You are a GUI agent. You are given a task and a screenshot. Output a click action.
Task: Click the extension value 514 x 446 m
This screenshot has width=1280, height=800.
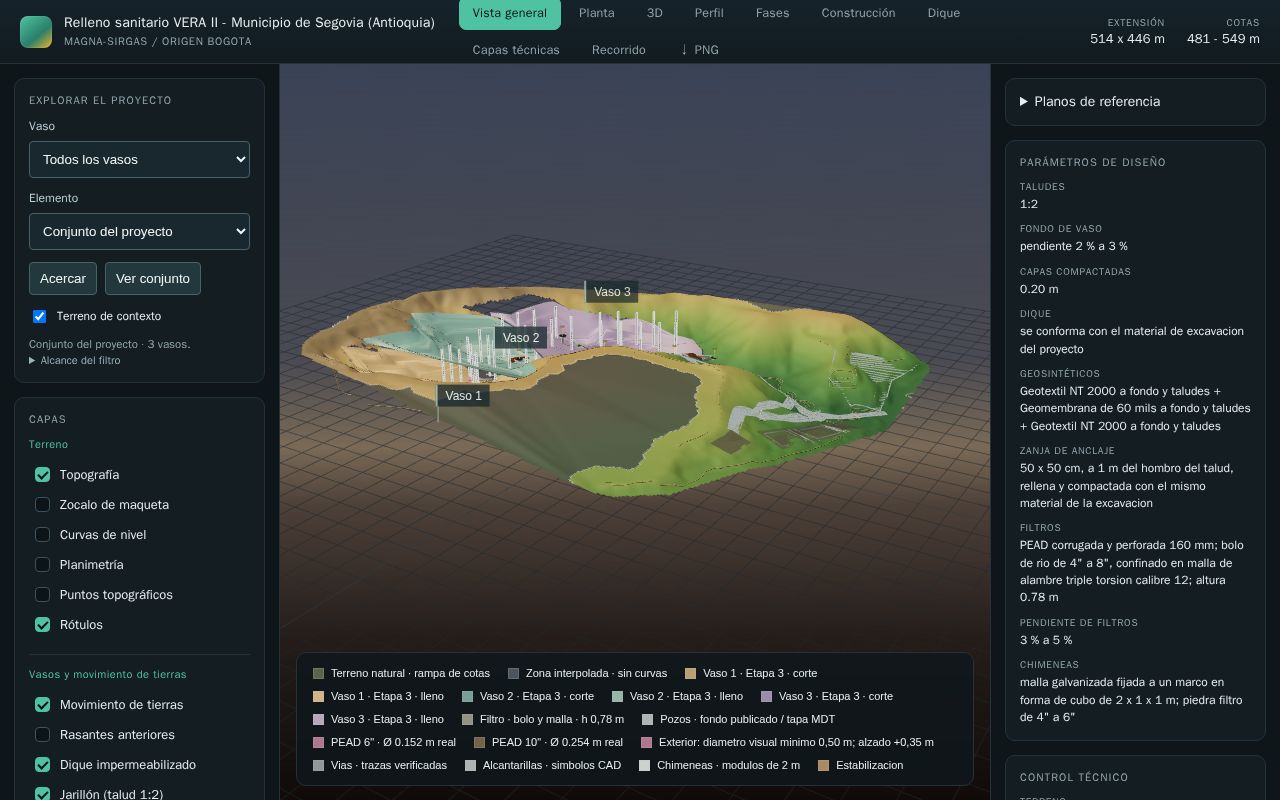(1127, 39)
